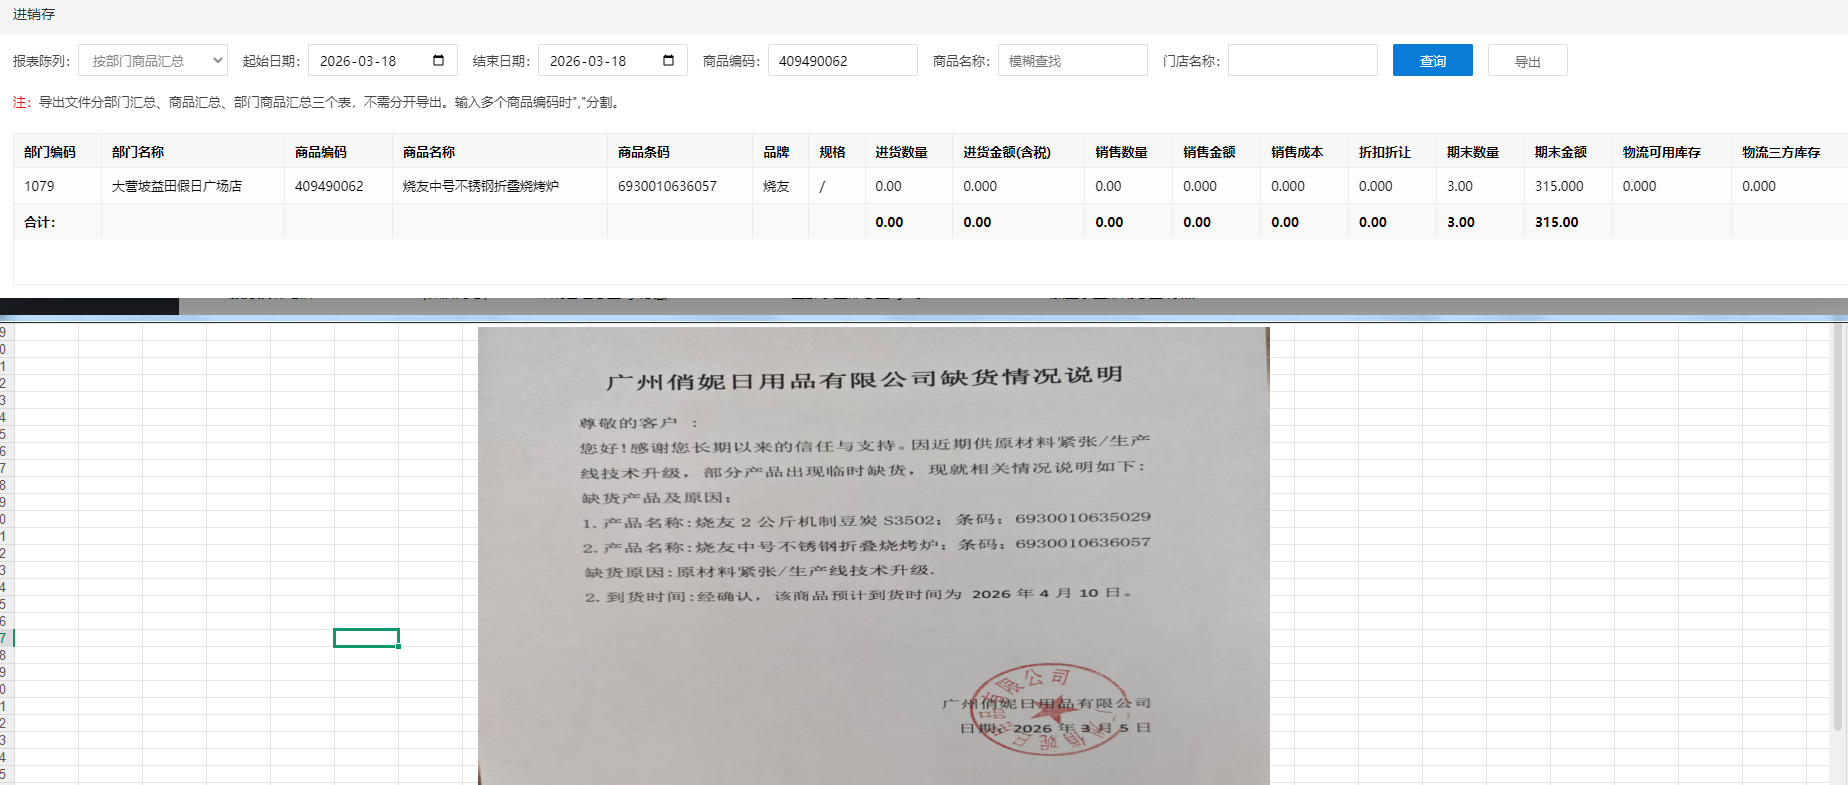This screenshot has height=785, width=1848.
Task: Click the 进货金额(含税) column header
Action: click(x=1007, y=152)
